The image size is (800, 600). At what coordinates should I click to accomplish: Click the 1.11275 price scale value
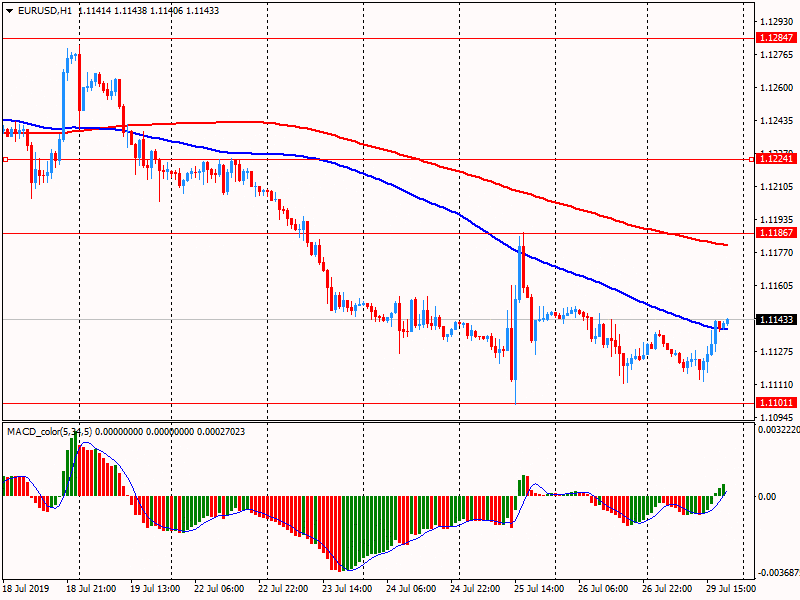(777, 352)
